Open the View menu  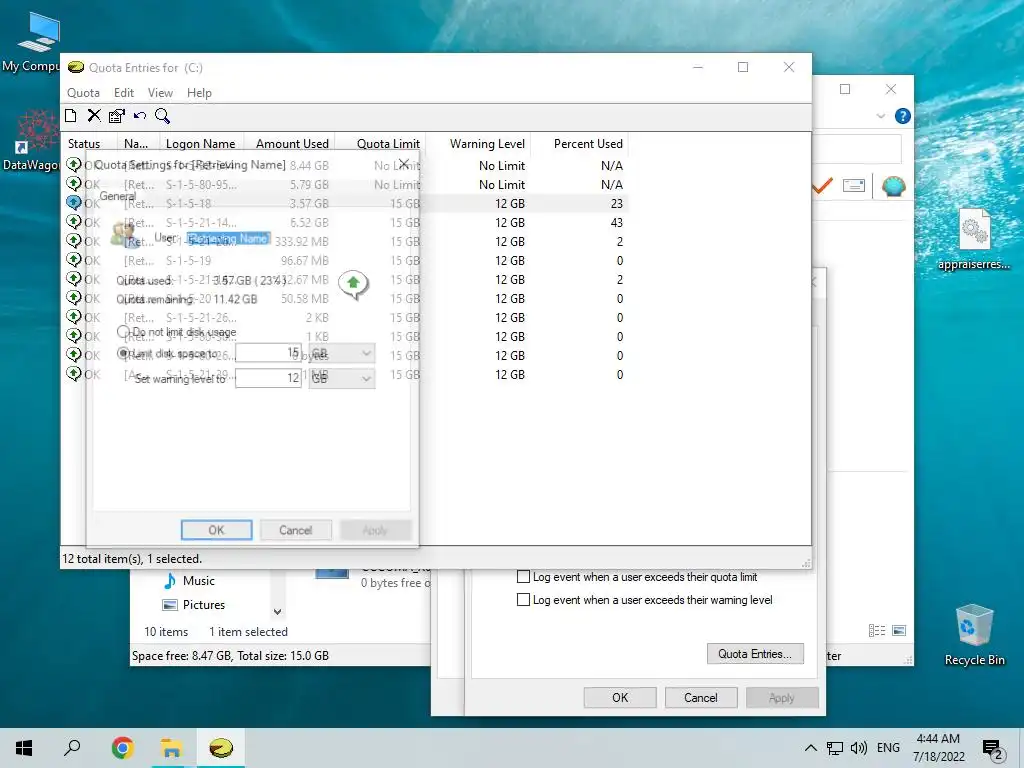[x=160, y=93]
